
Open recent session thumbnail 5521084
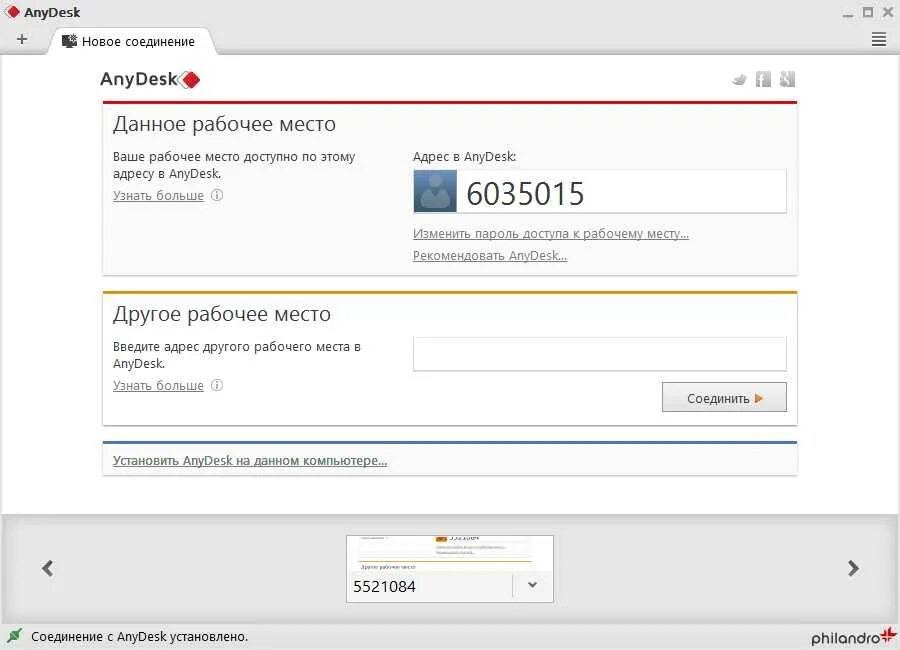pos(449,568)
